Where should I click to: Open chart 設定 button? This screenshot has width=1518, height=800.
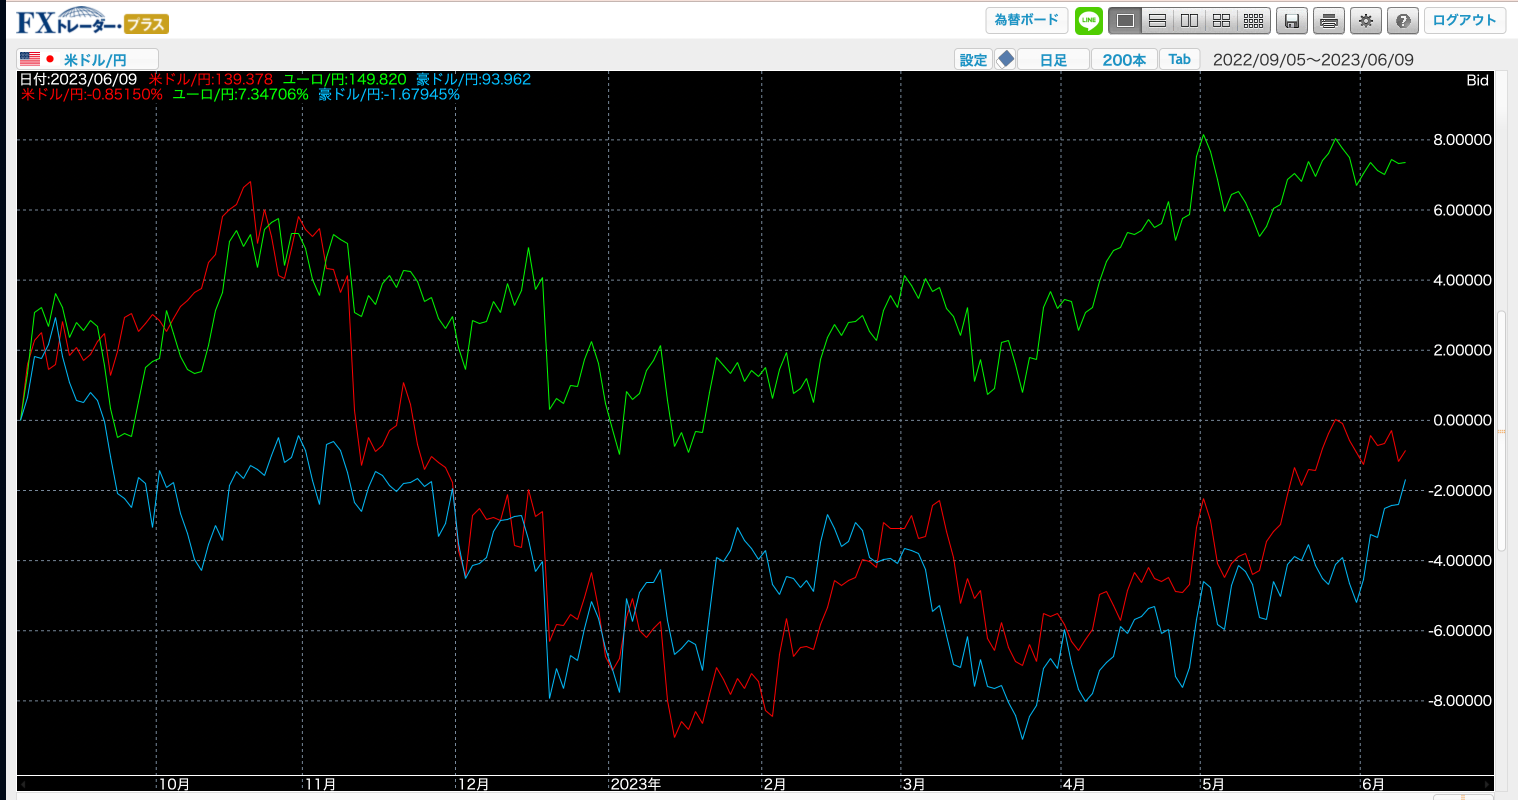[x=973, y=59]
